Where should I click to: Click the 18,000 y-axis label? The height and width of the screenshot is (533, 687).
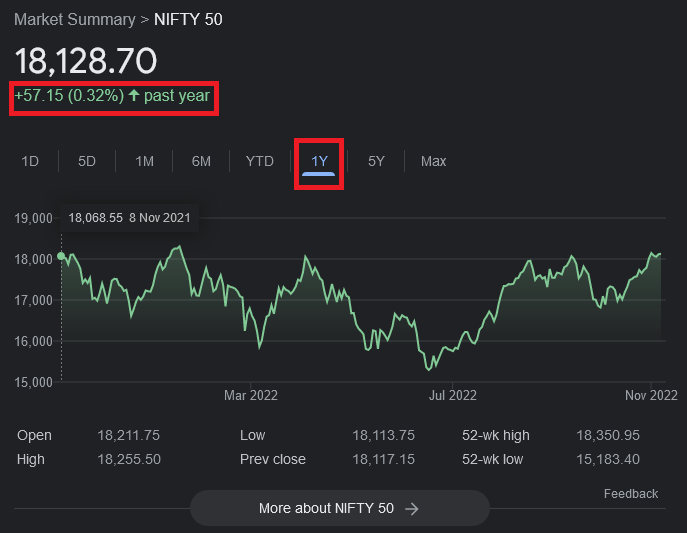point(33,259)
